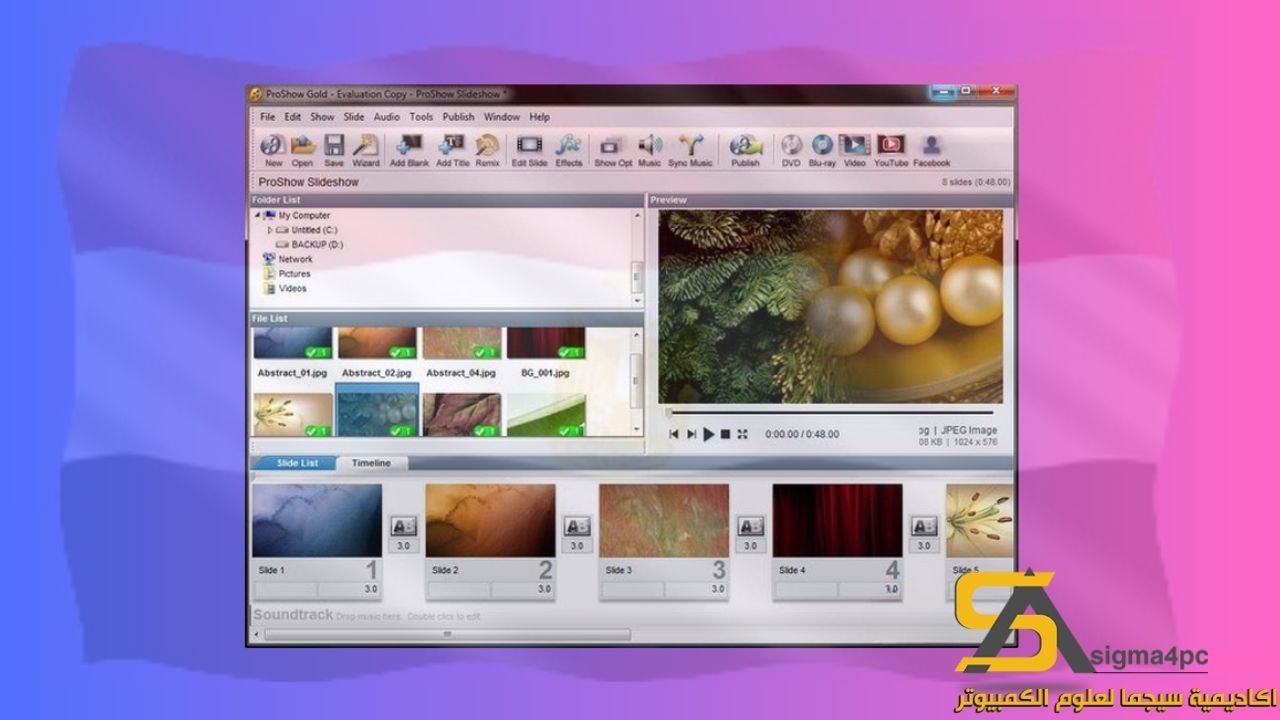
Task: Open Show Opt settings
Action: [x=613, y=150]
